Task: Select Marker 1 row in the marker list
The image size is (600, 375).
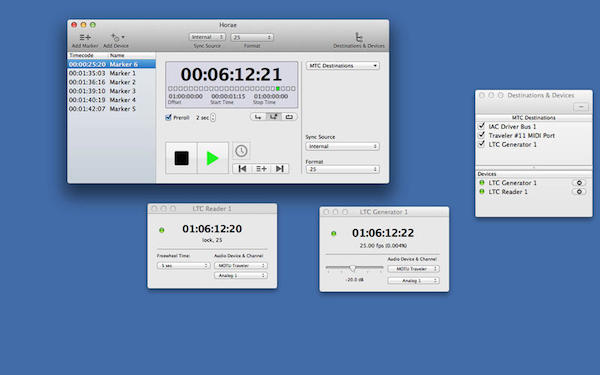Action: (x=111, y=73)
